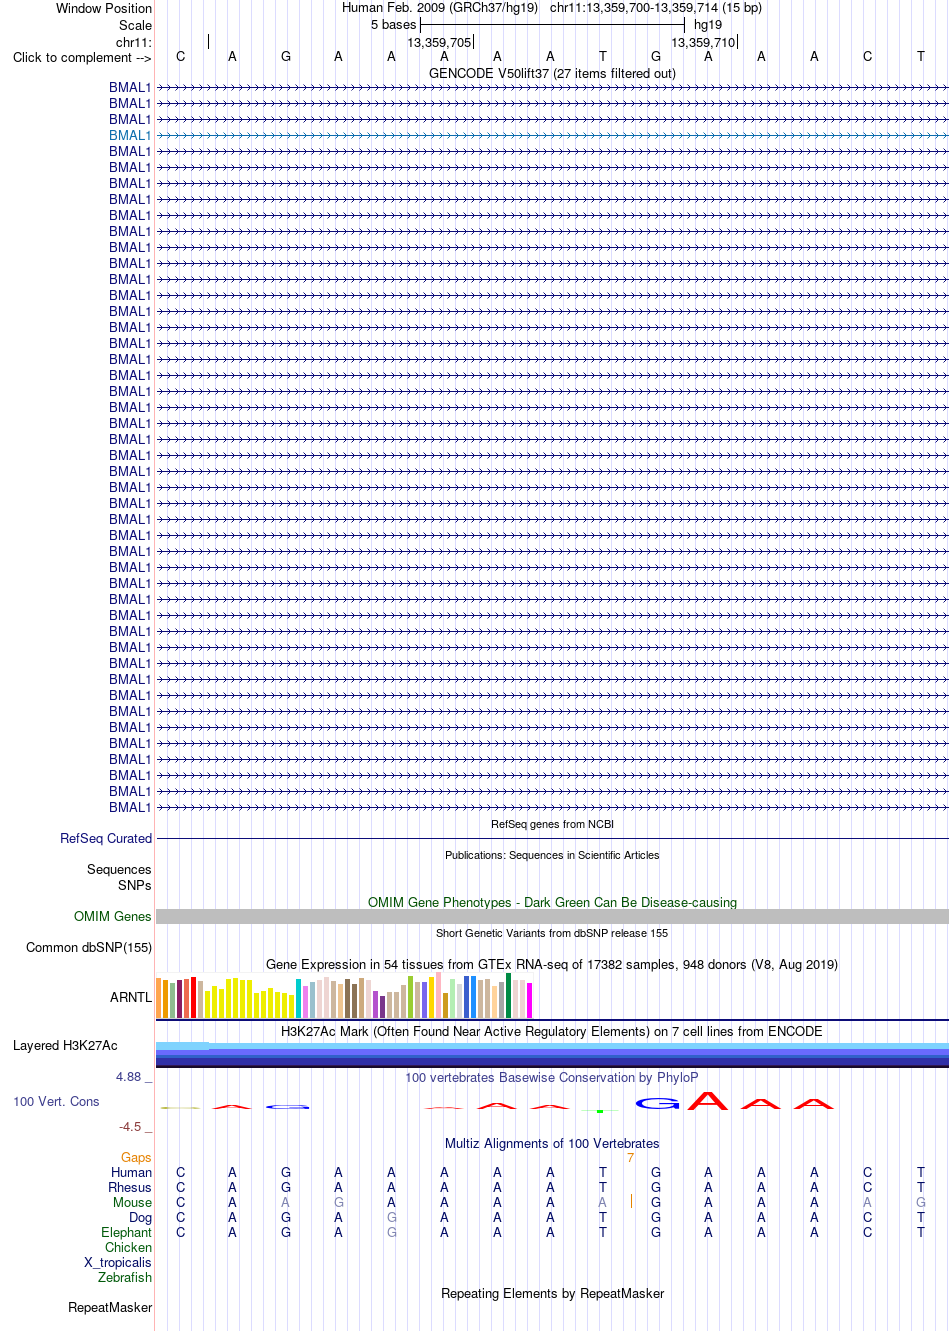Click the 'Sequences' track label

click(119, 869)
